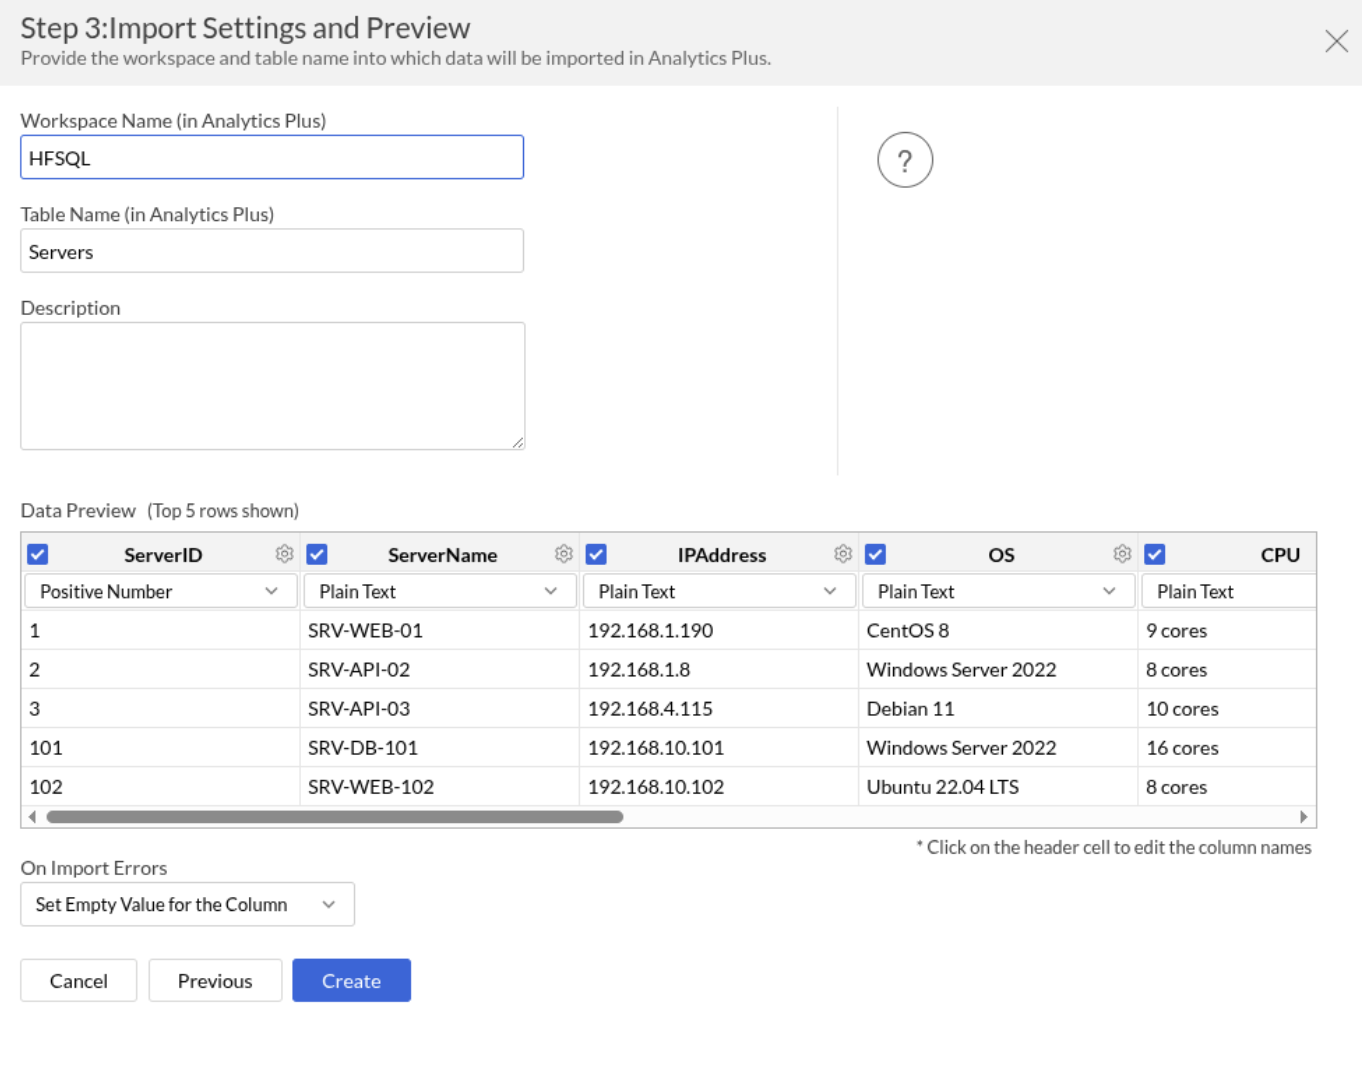Select the SRV-API-02 cell
The image size is (1362, 1068).
440,669
